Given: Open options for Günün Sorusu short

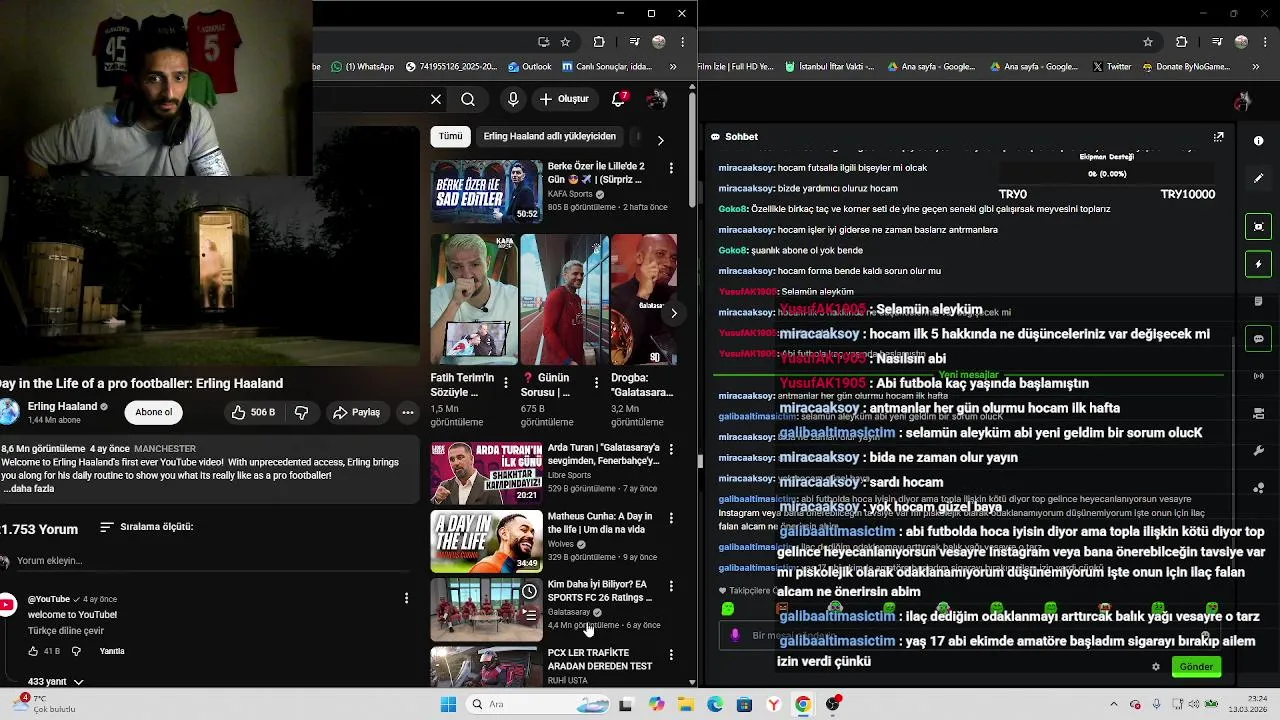Looking at the screenshot, I should coord(596,382).
